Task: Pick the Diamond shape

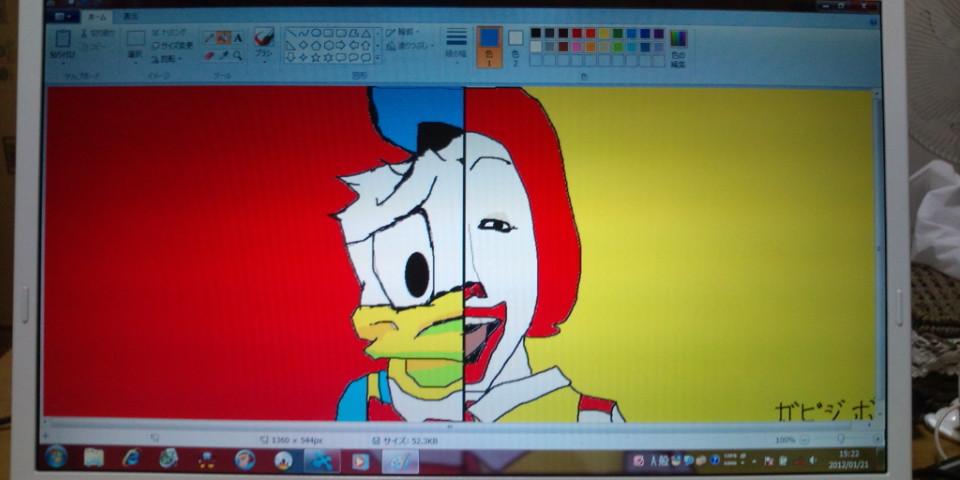Action: (x=304, y=45)
